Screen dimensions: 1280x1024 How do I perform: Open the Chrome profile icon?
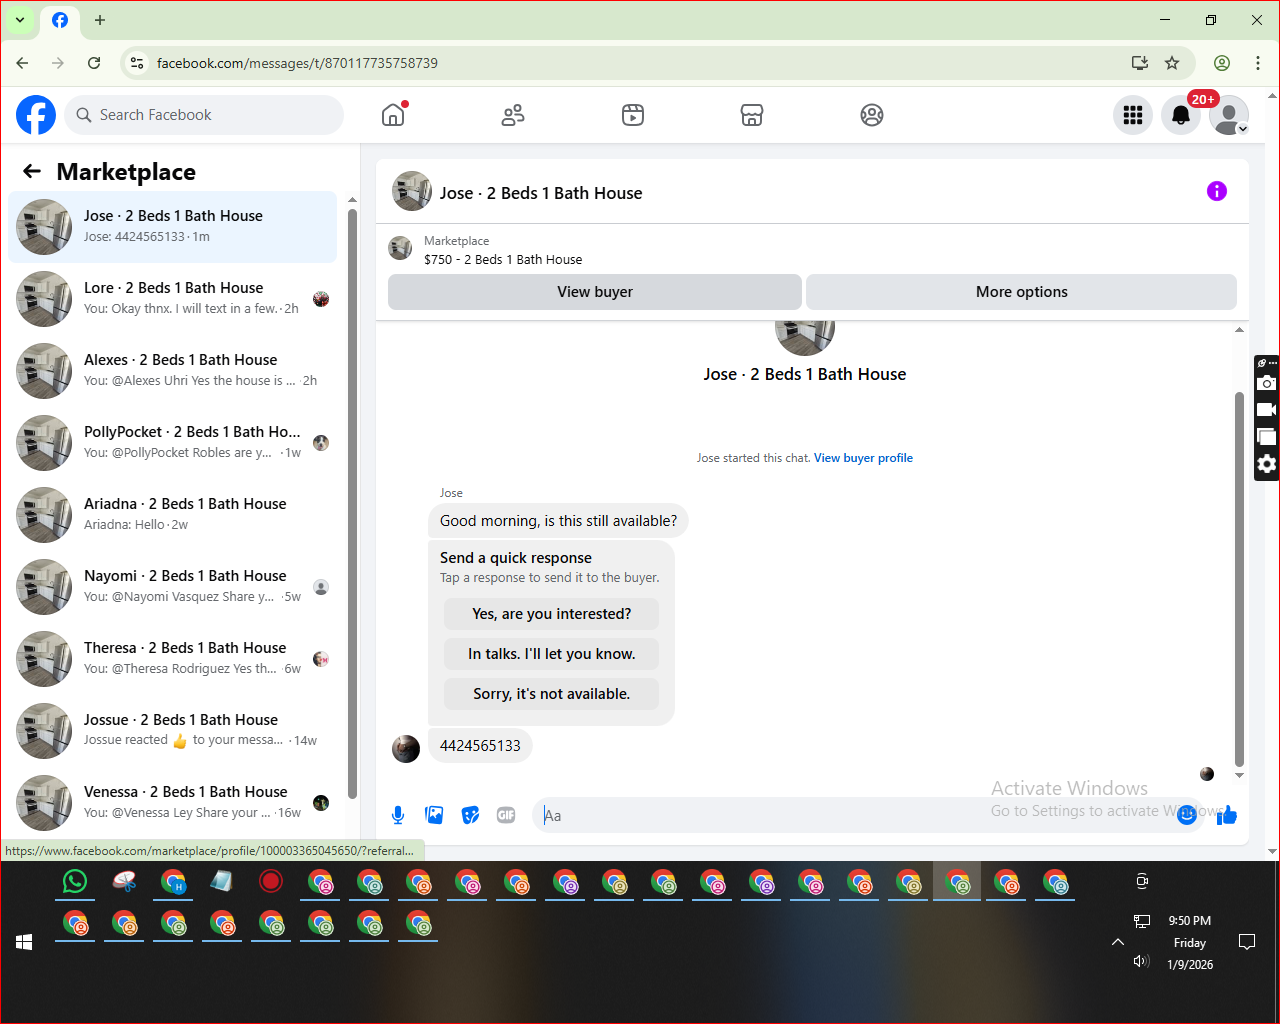[1222, 63]
